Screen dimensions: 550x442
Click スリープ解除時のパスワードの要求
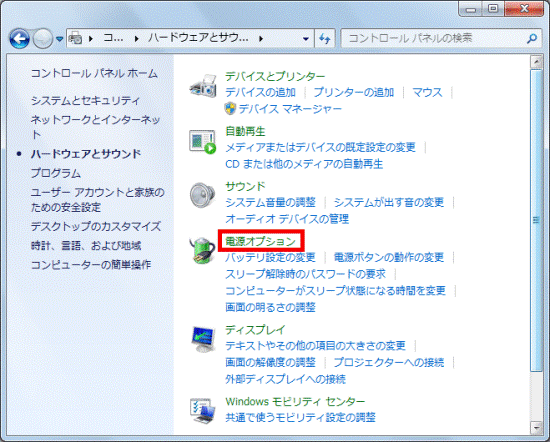(x=306, y=274)
